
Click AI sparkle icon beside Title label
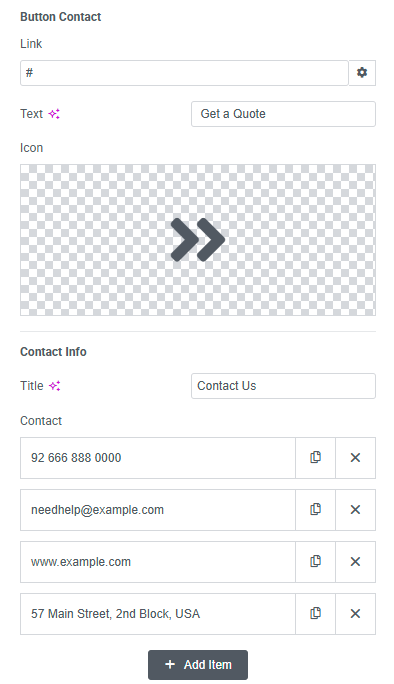54,386
